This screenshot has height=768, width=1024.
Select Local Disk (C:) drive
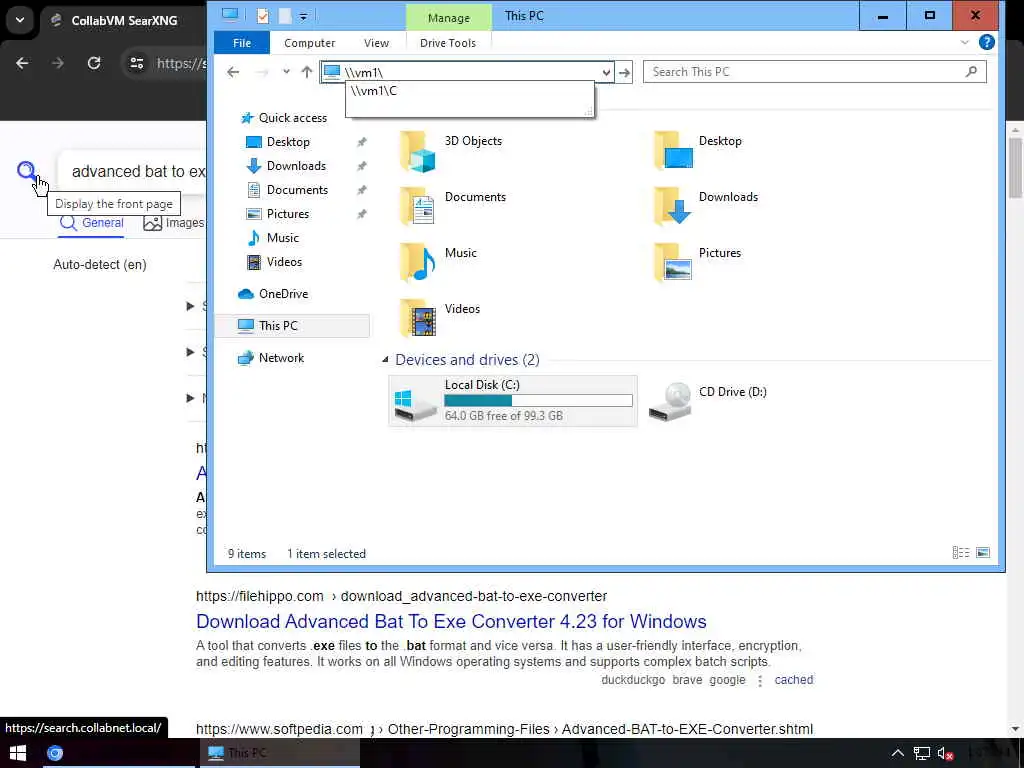pos(513,401)
